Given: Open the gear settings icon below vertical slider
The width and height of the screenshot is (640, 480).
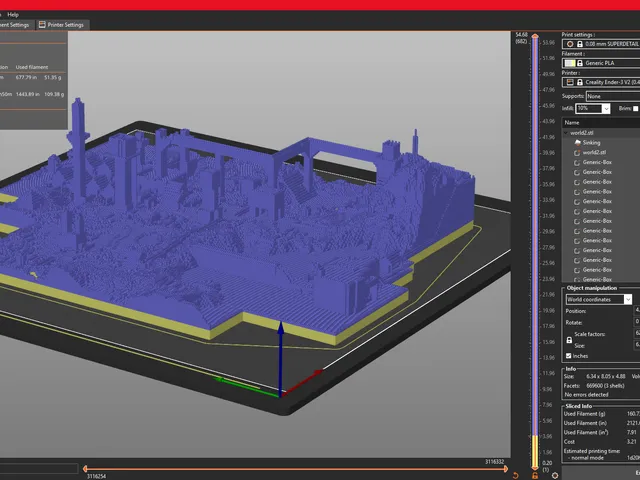Looking at the screenshot, I should click(555, 476).
